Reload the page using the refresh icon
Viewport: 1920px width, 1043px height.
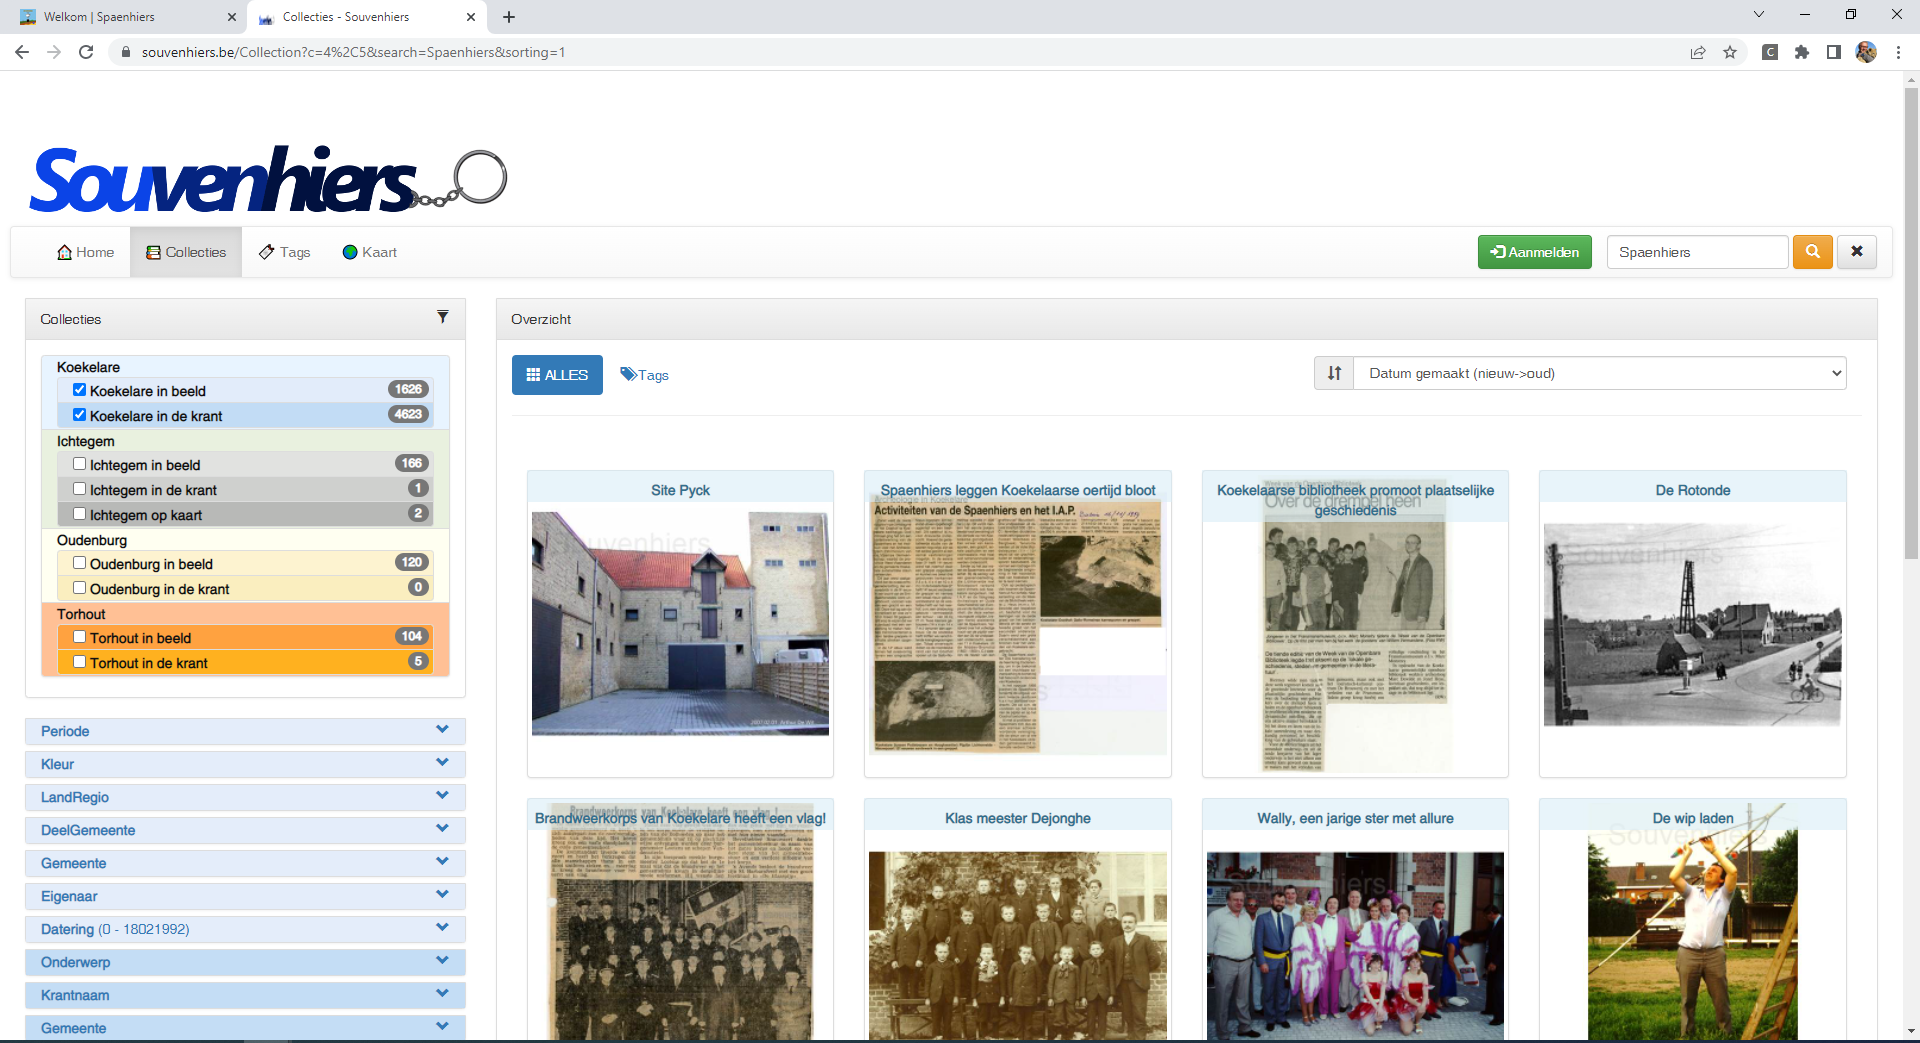point(86,52)
